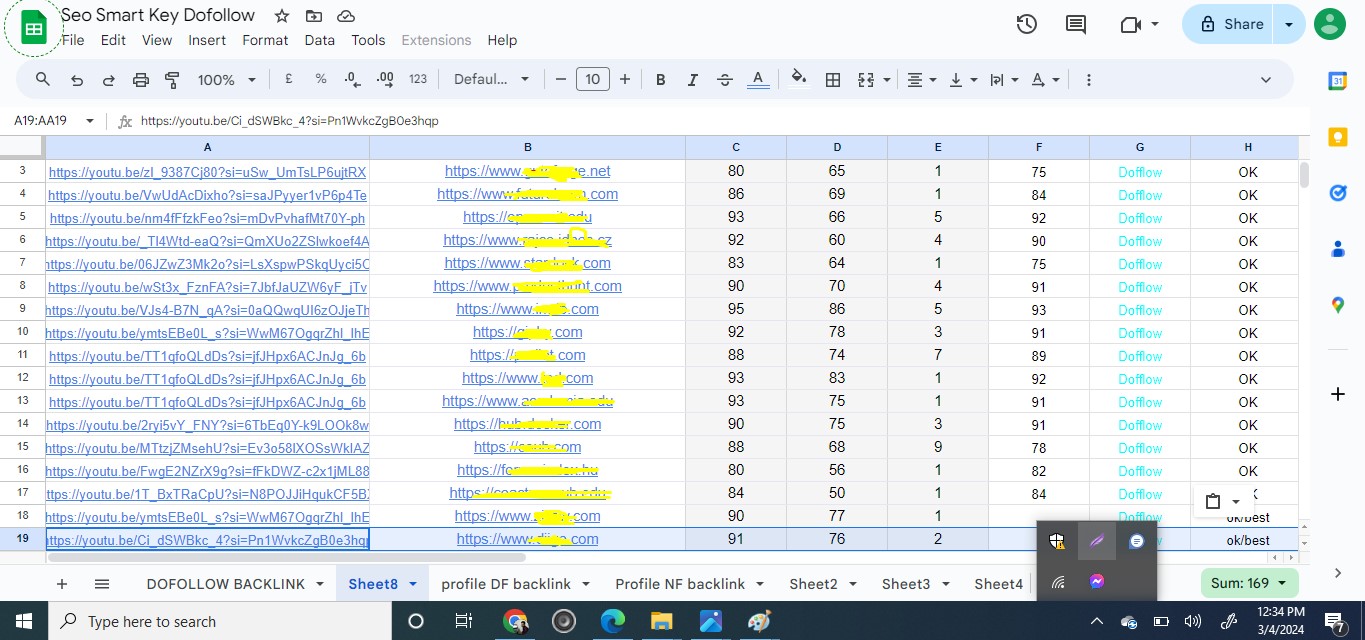Open the fill color picker
The image size is (1365, 640).
point(798,80)
